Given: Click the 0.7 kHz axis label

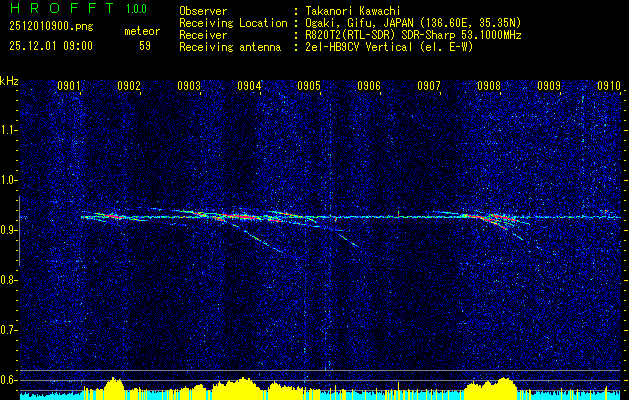Looking at the screenshot, I should (8, 330).
